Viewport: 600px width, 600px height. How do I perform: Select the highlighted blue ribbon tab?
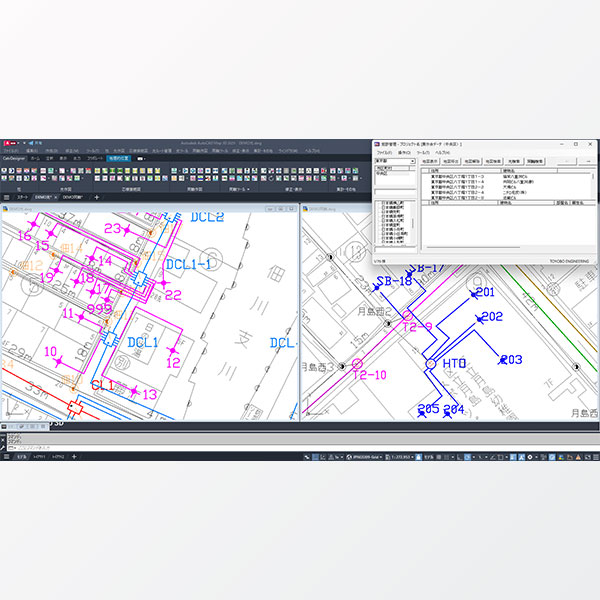click(119, 158)
